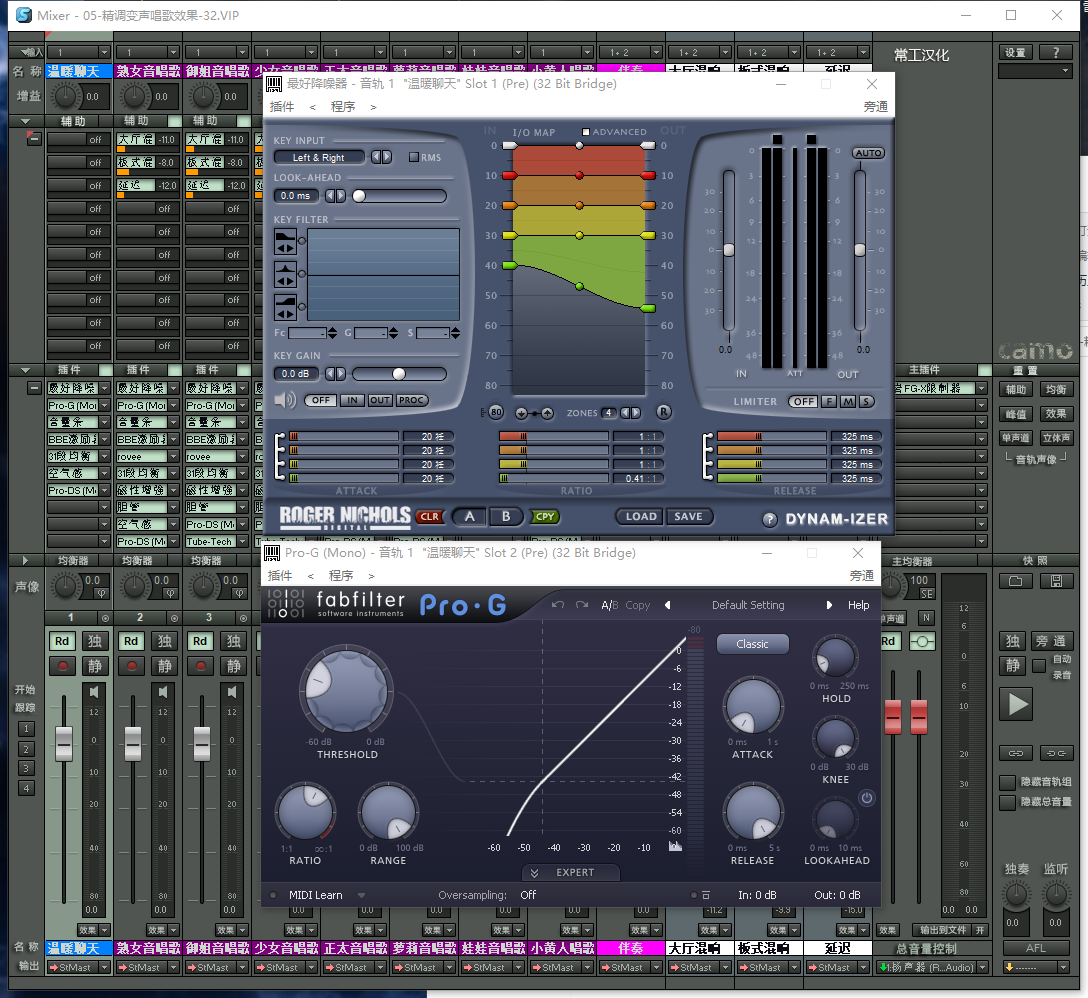Toggle the Pro-G lookahead power button
Screen dimensions: 1088x998
pos(867,798)
